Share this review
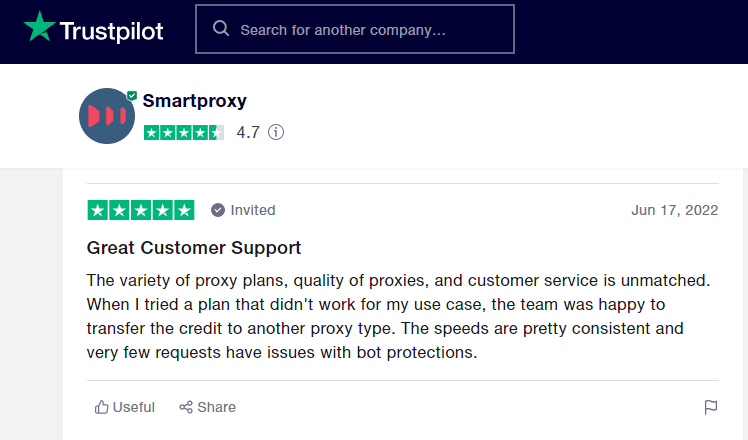The width and height of the screenshot is (748, 440). tap(208, 407)
